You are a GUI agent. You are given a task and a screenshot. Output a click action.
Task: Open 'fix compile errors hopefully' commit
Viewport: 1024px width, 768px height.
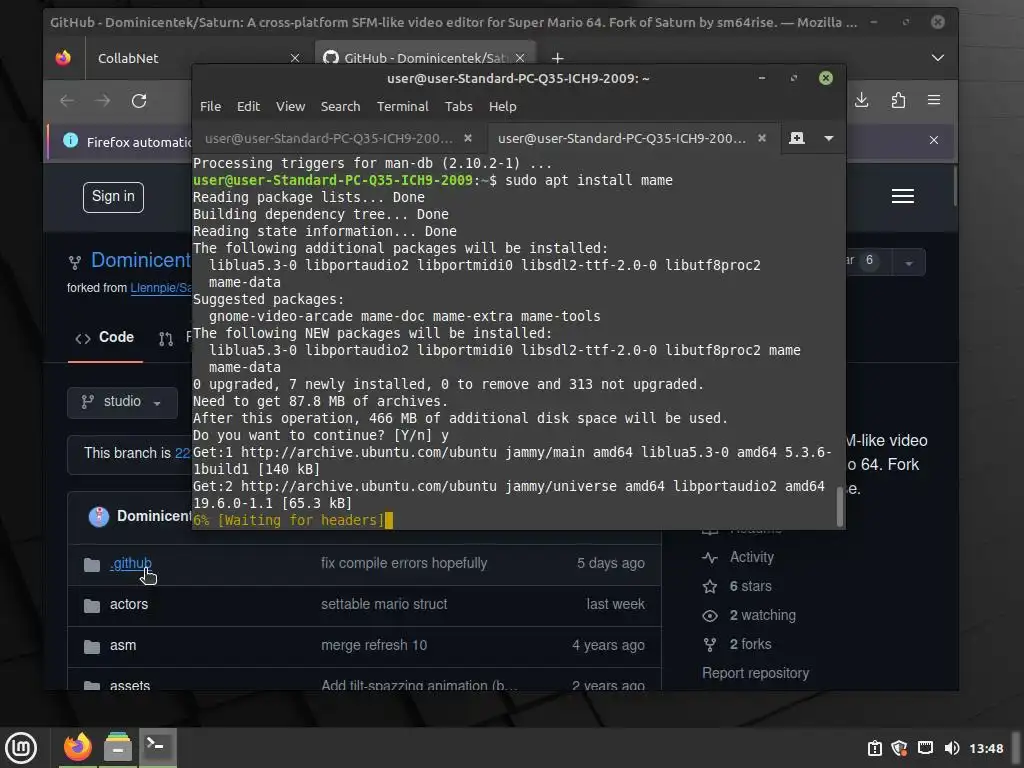[x=404, y=563]
